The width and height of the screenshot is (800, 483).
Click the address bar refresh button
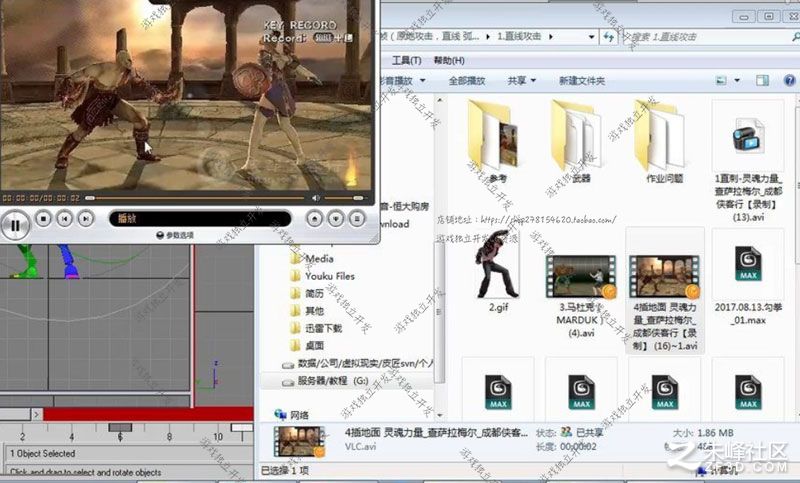click(x=609, y=37)
